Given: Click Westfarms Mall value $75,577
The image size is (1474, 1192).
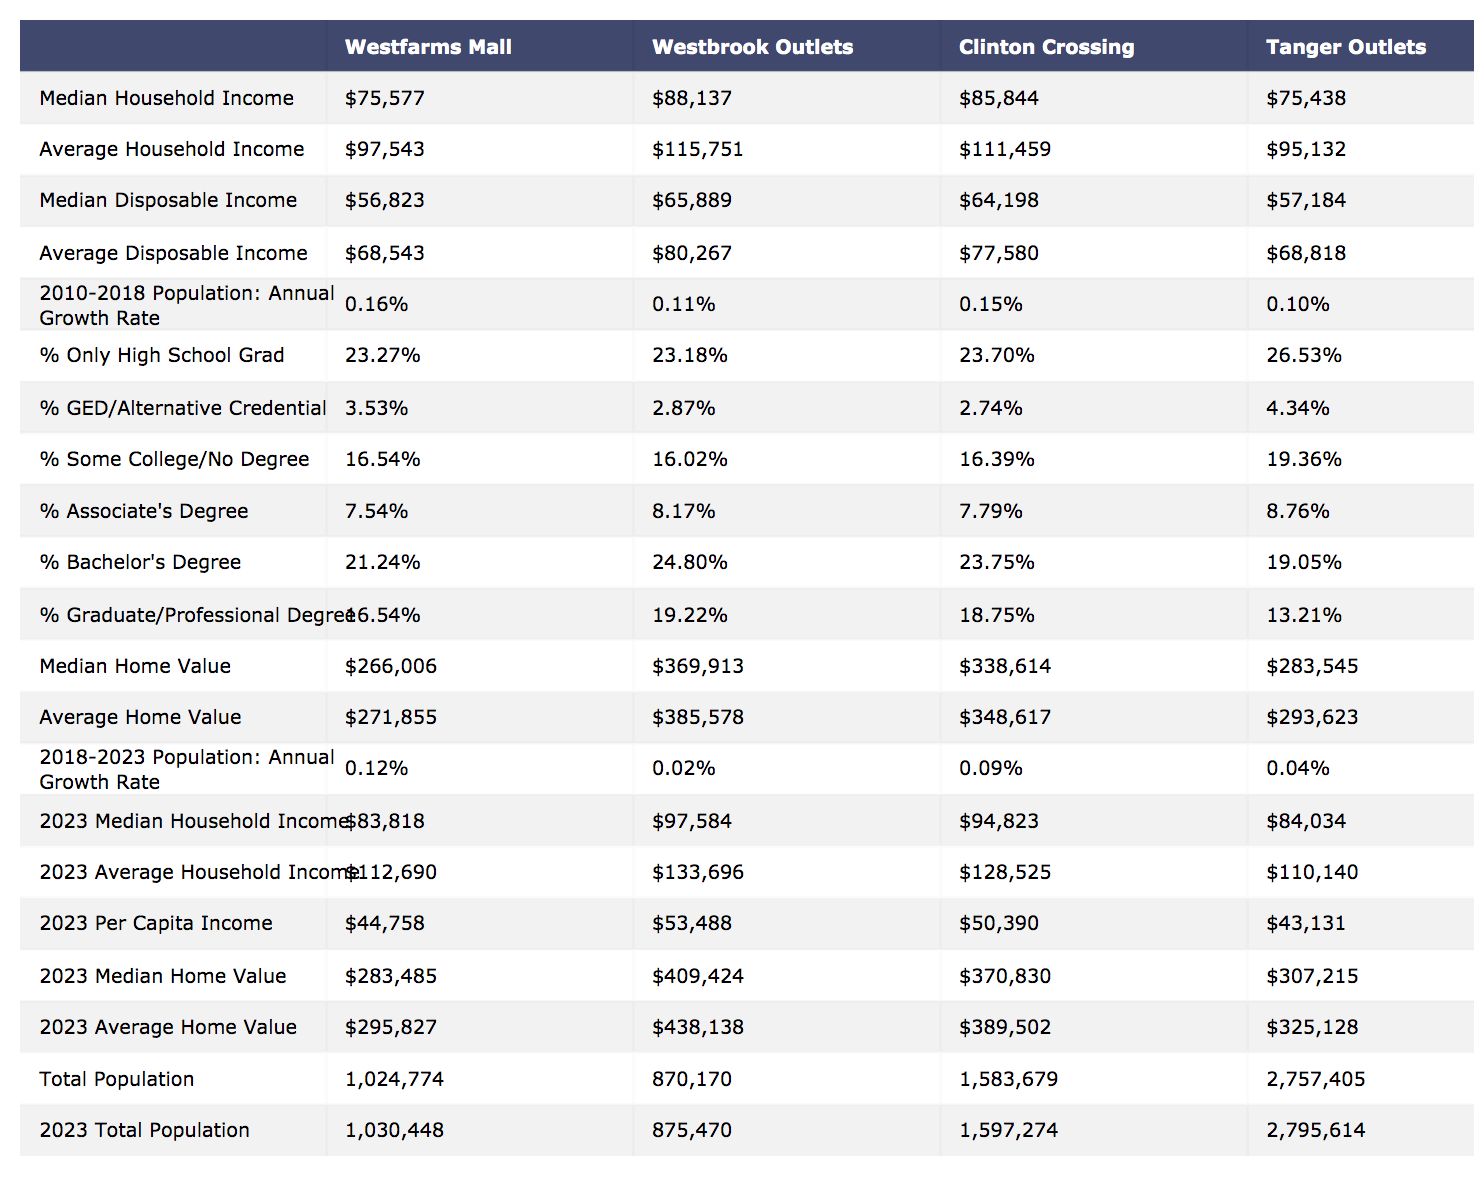Looking at the screenshot, I should pos(385,98).
